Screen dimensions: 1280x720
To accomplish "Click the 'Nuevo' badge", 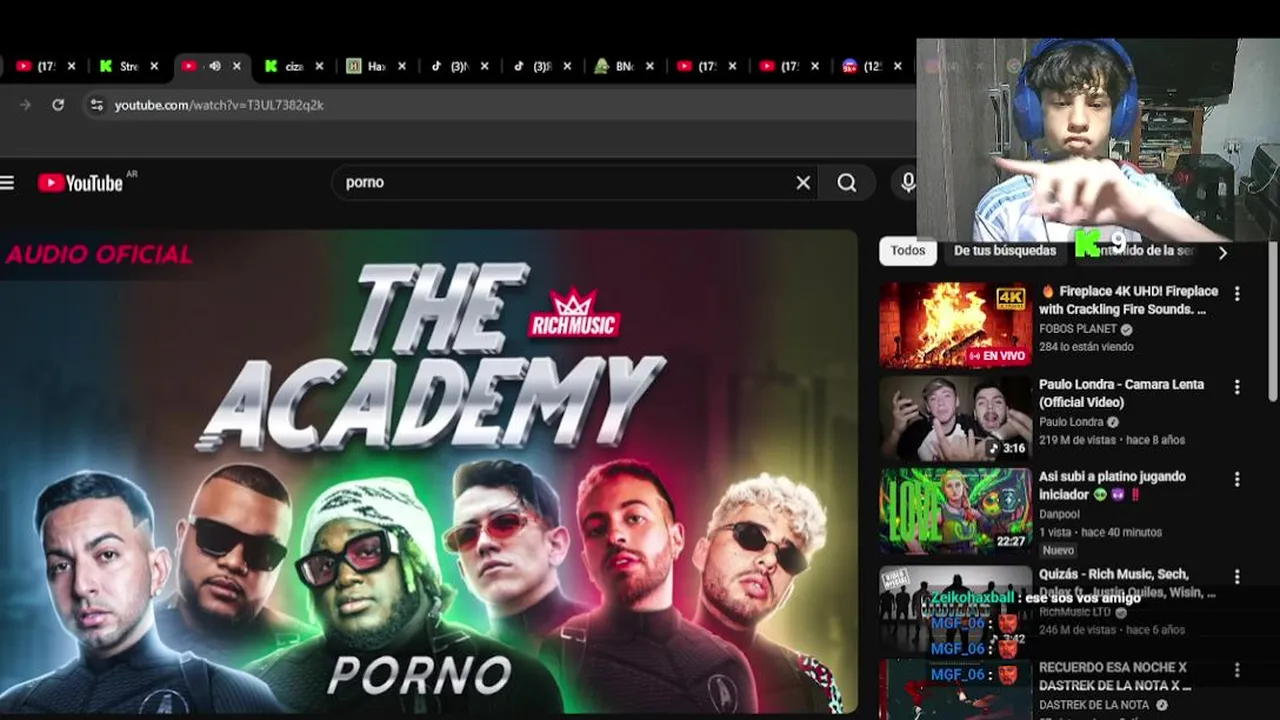I will pos(1058,550).
